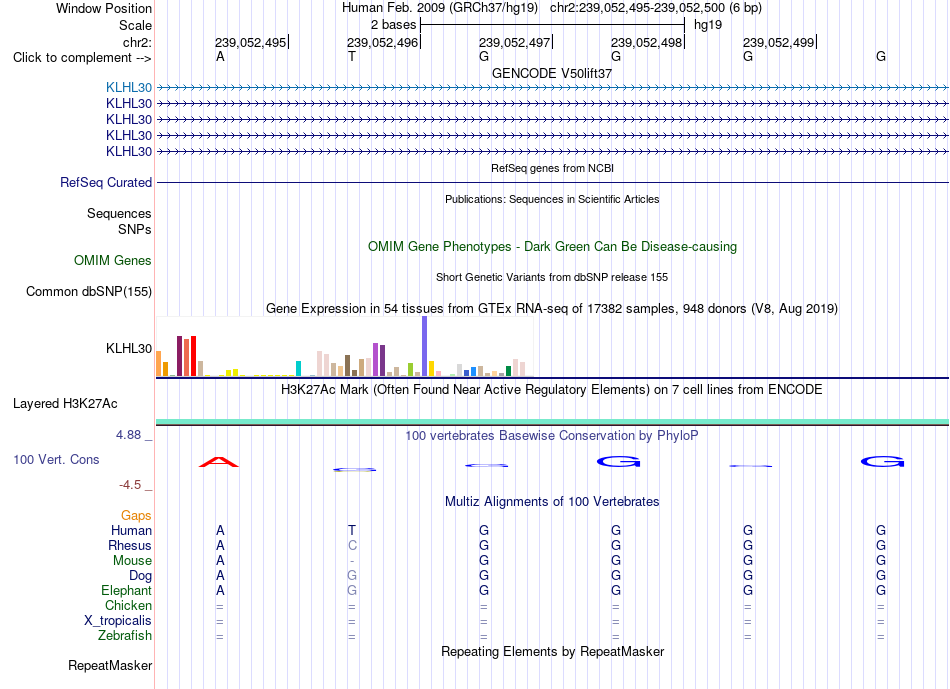Click the KLHL30 label beside GTEx bar chart

[x=128, y=348]
